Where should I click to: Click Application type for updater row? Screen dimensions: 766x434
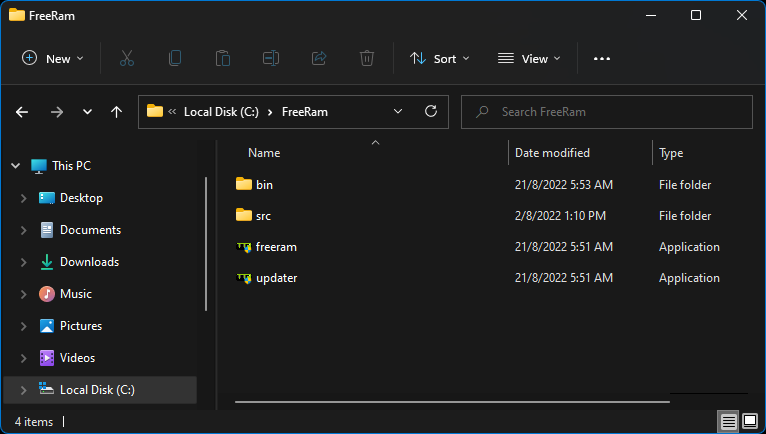tap(689, 278)
